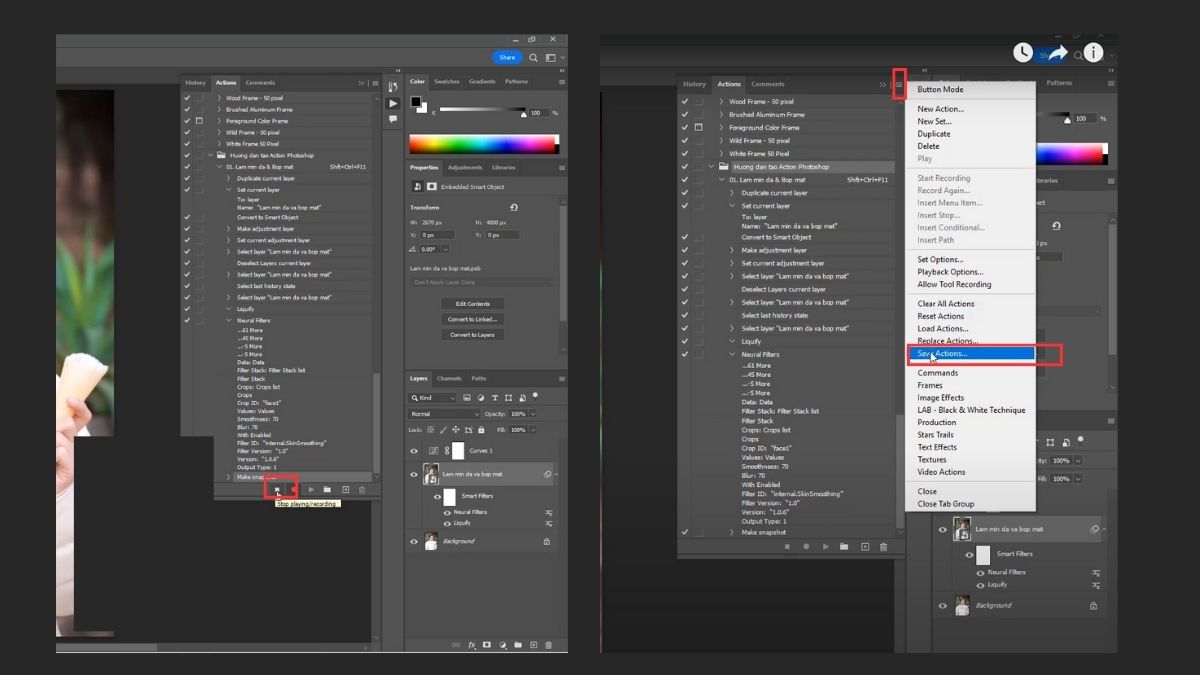The image size is (1200, 675).
Task: Switch to Channels tab in left screenshot
Action: [x=449, y=378]
